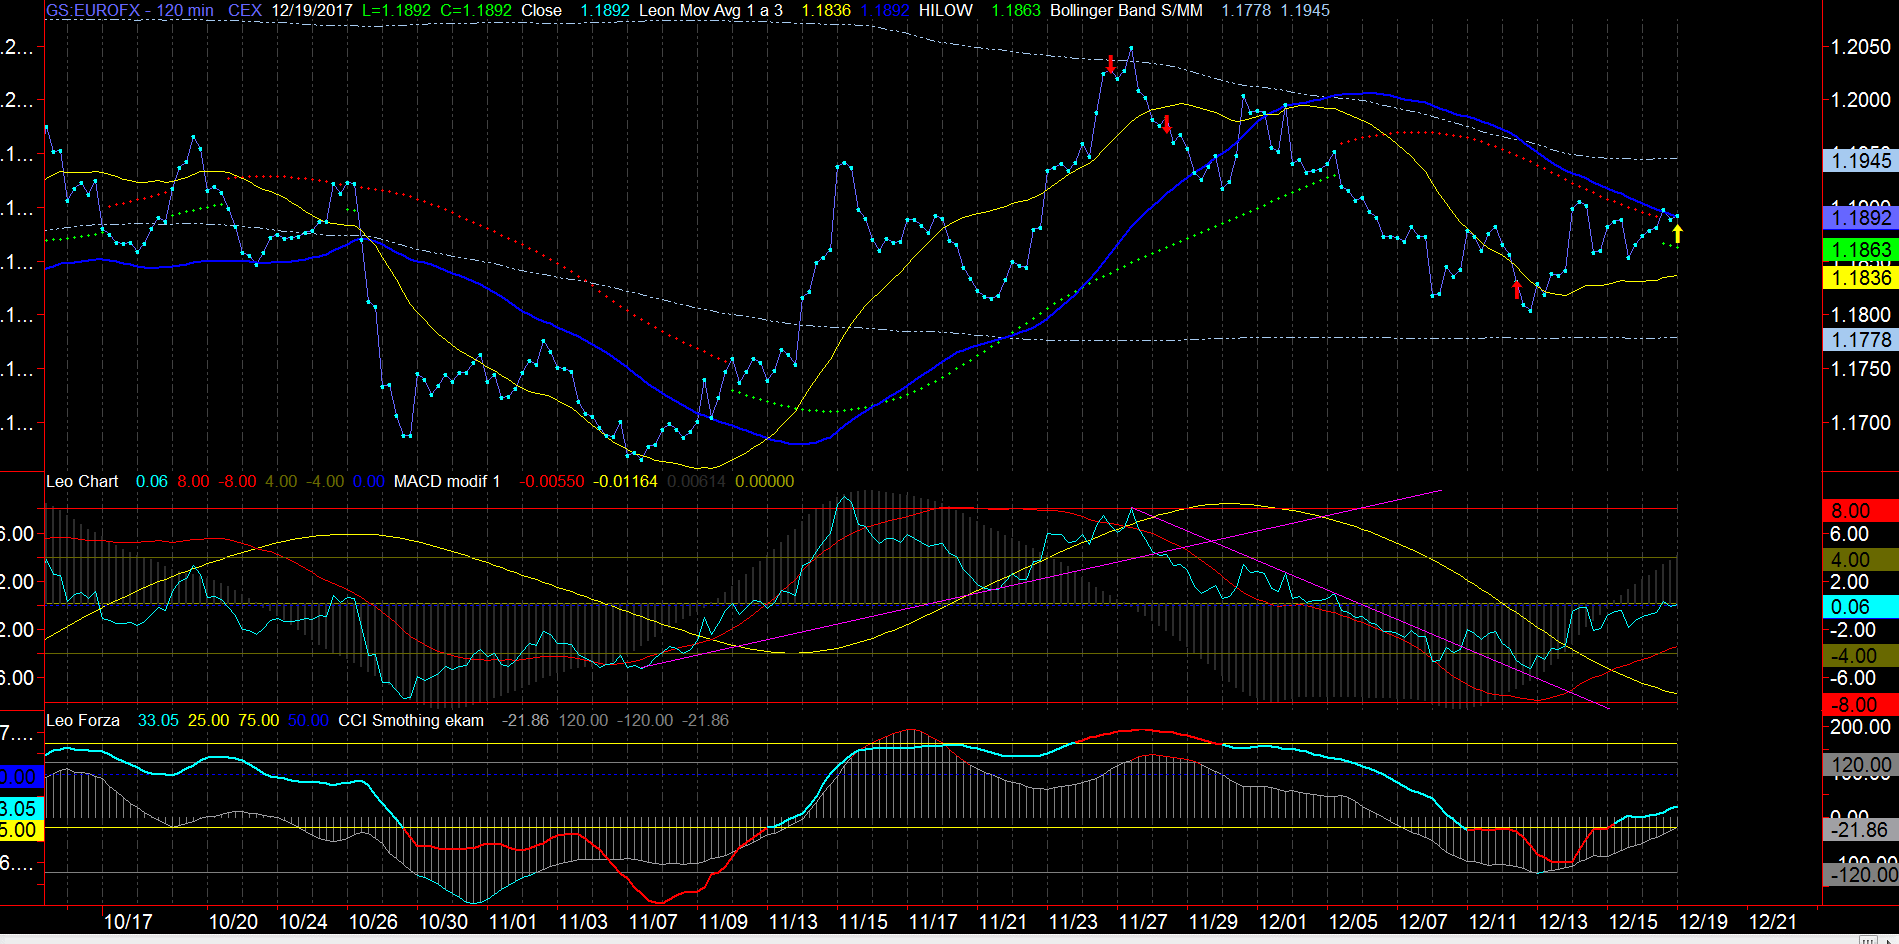Click the green 1.1863 HILOW value in header
Screen dimensions: 1899x944
pos(1016,10)
